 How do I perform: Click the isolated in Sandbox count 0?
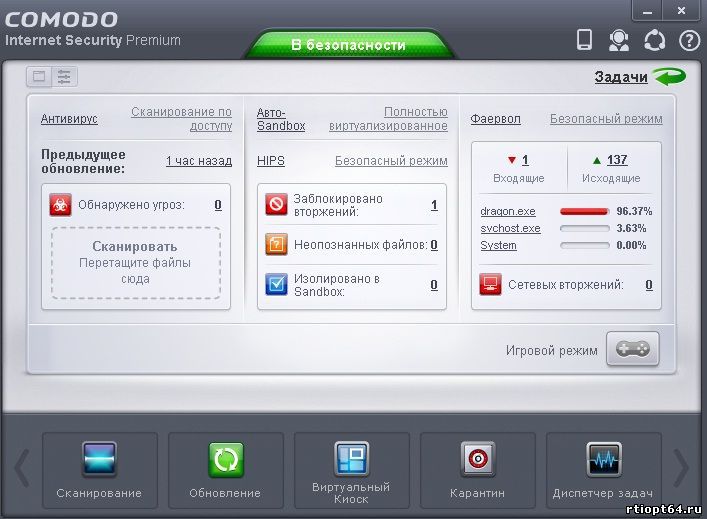tap(434, 285)
